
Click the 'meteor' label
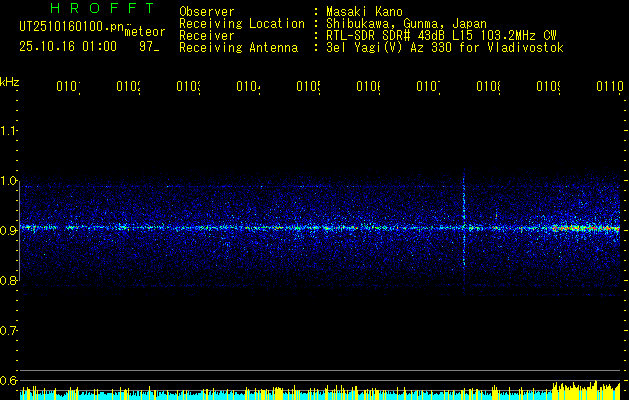pos(145,32)
